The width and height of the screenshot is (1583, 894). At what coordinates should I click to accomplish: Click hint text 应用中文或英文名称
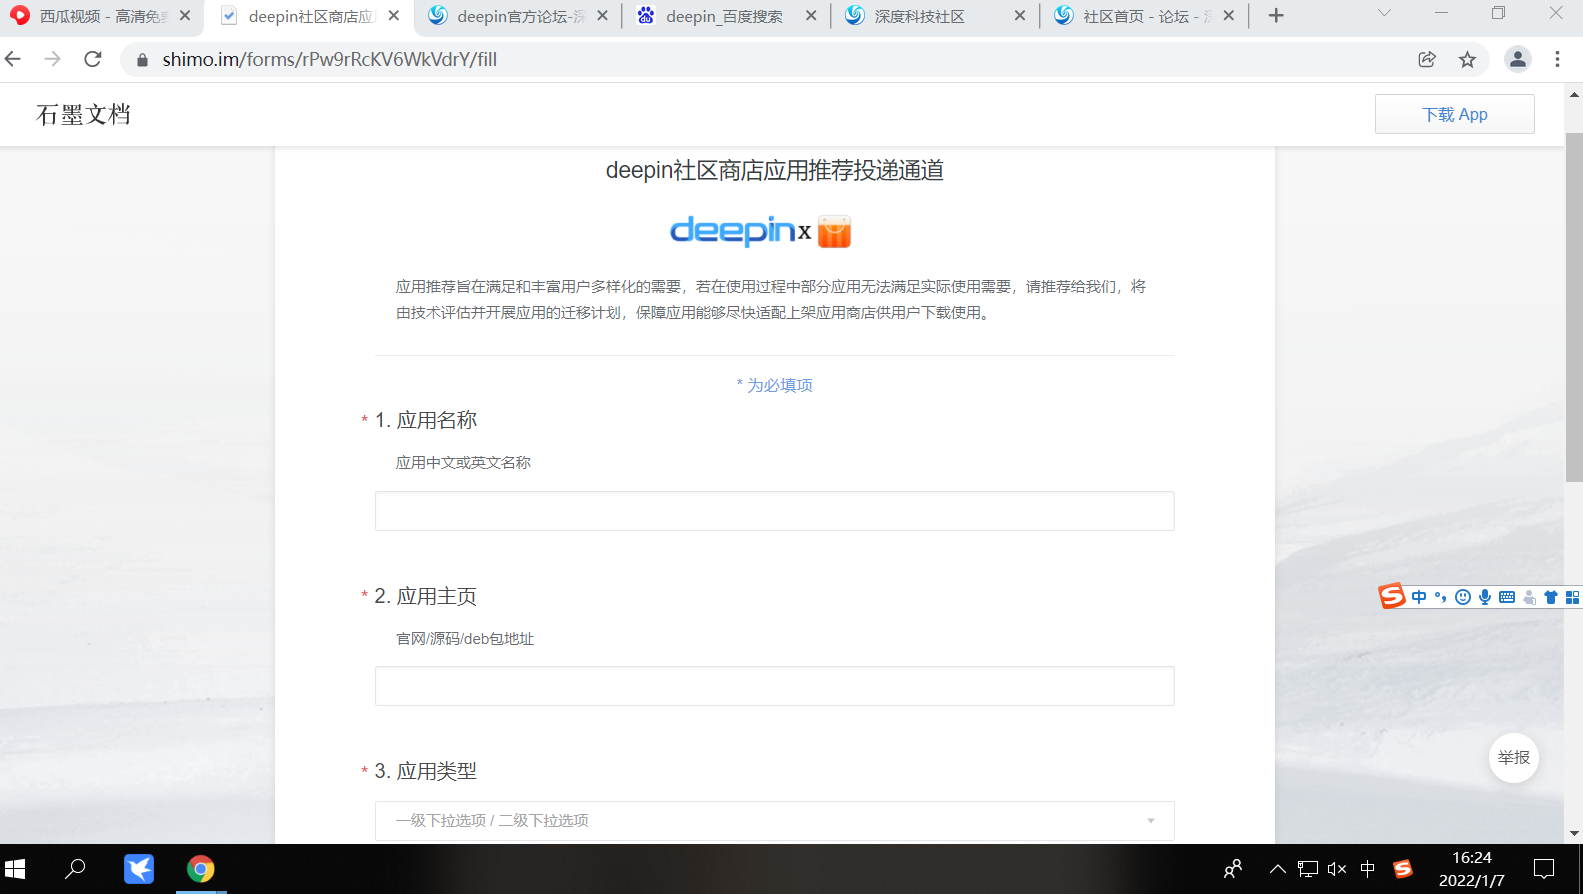(x=463, y=463)
